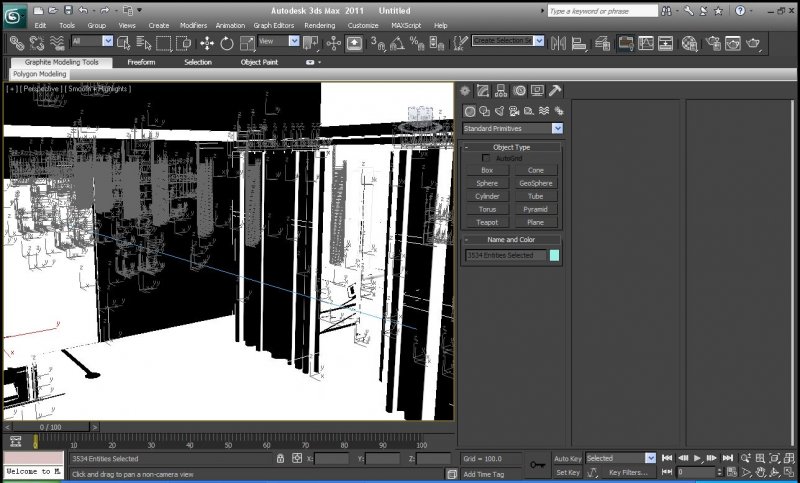Click the Use Pivot Point Center icon

[310, 43]
